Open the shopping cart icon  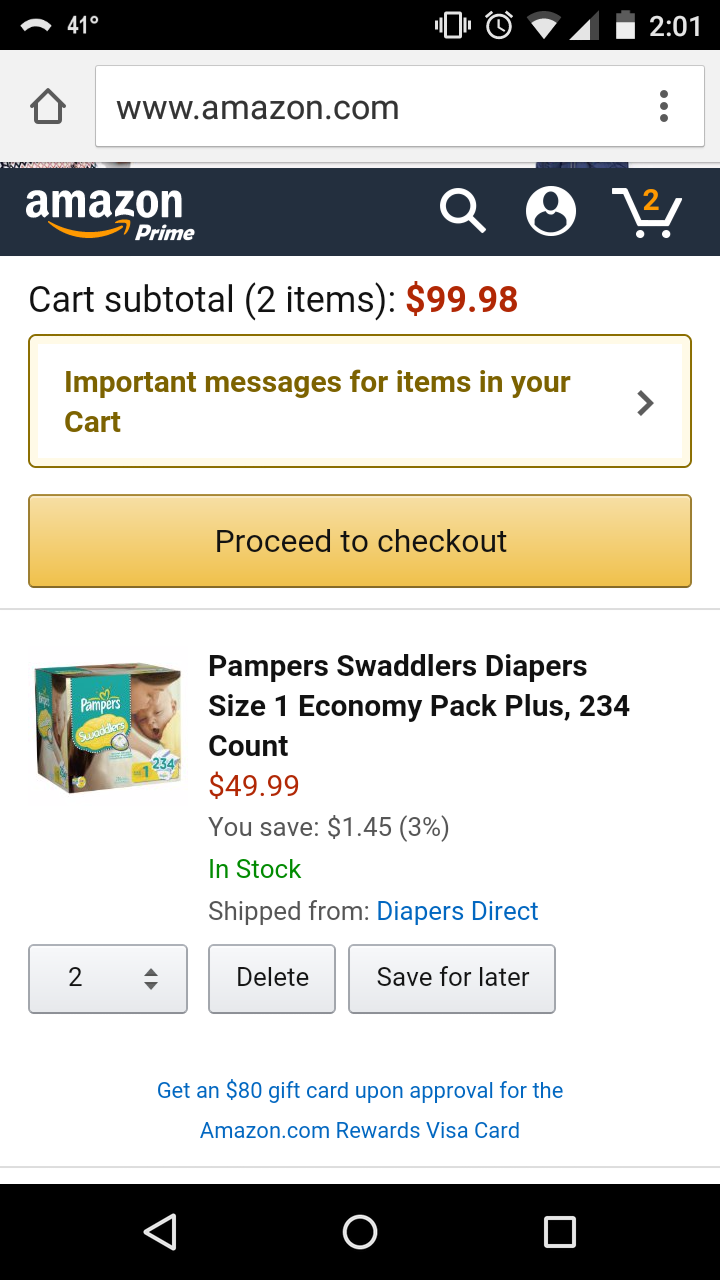pos(647,212)
